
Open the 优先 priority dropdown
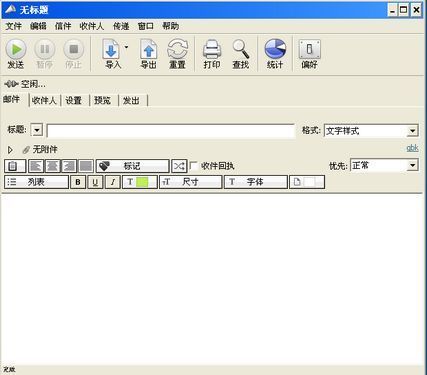(x=412, y=165)
